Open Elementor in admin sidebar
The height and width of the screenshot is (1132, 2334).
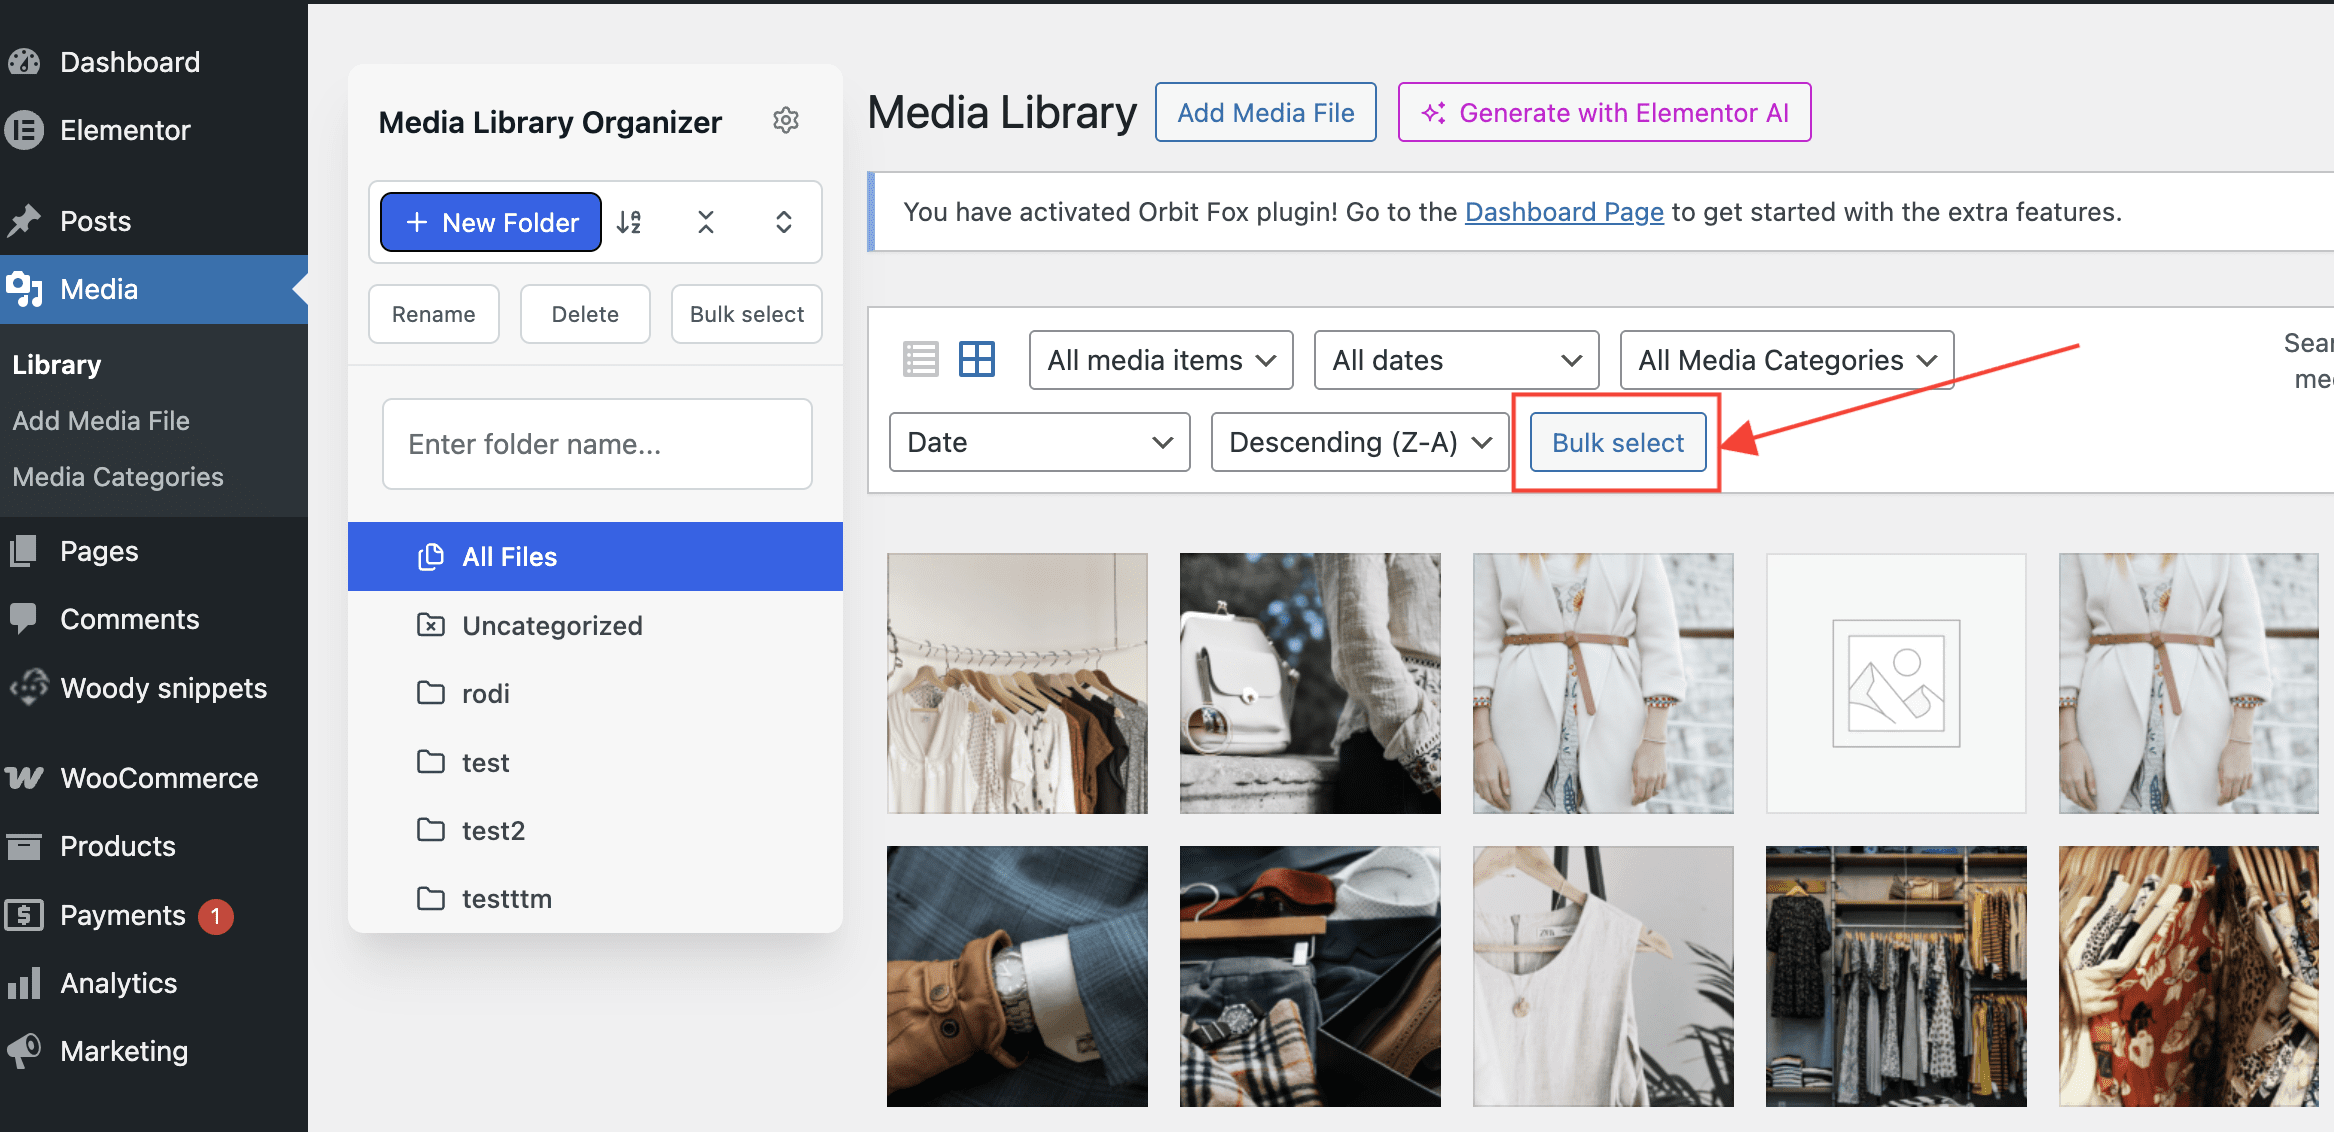pyautogui.click(x=125, y=130)
